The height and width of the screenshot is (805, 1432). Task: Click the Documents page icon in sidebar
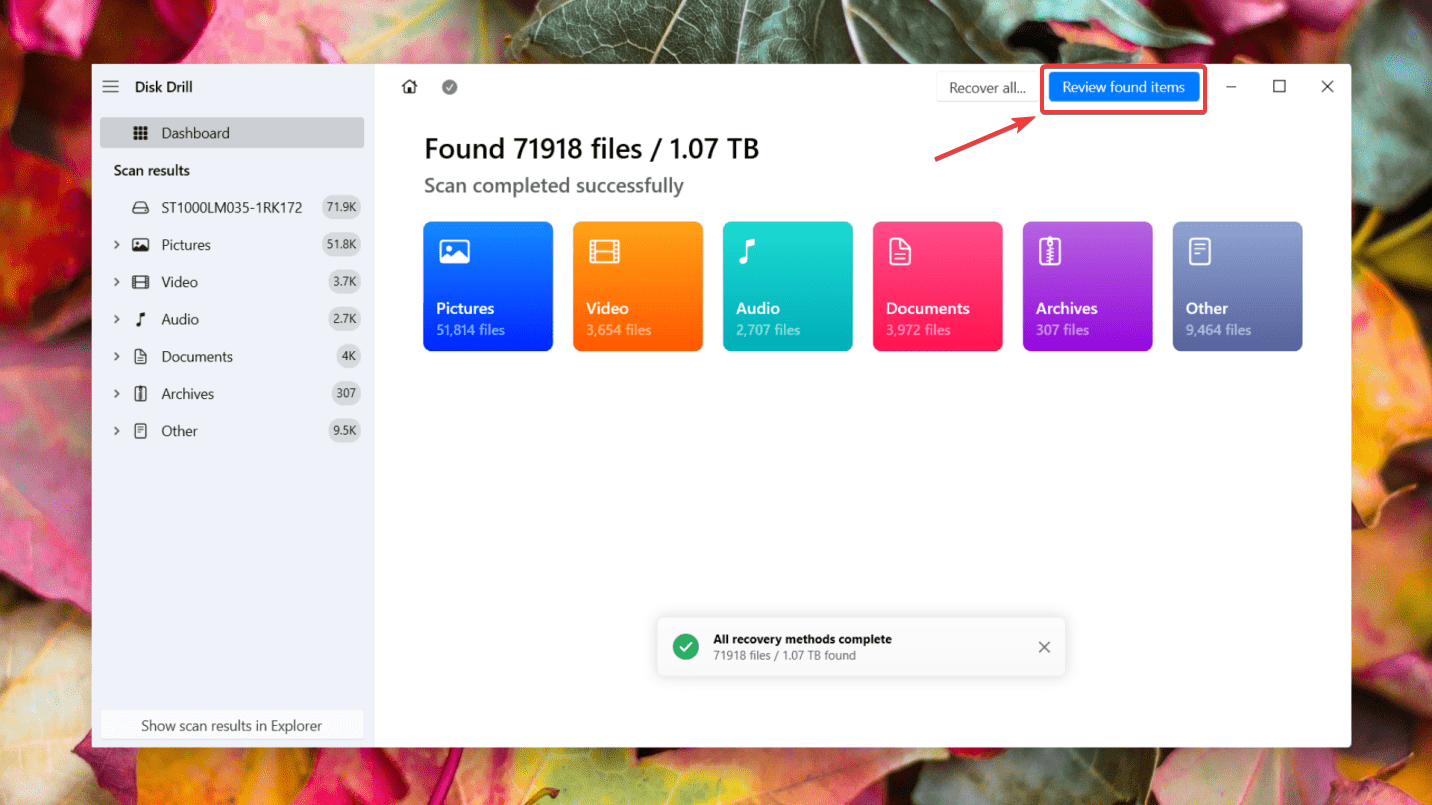(x=141, y=356)
